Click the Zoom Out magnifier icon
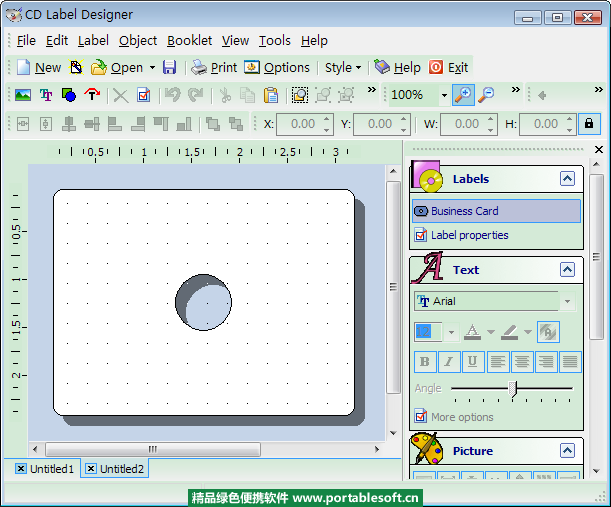Image resolution: width=611 pixels, height=507 pixels. (x=486, y=95)
